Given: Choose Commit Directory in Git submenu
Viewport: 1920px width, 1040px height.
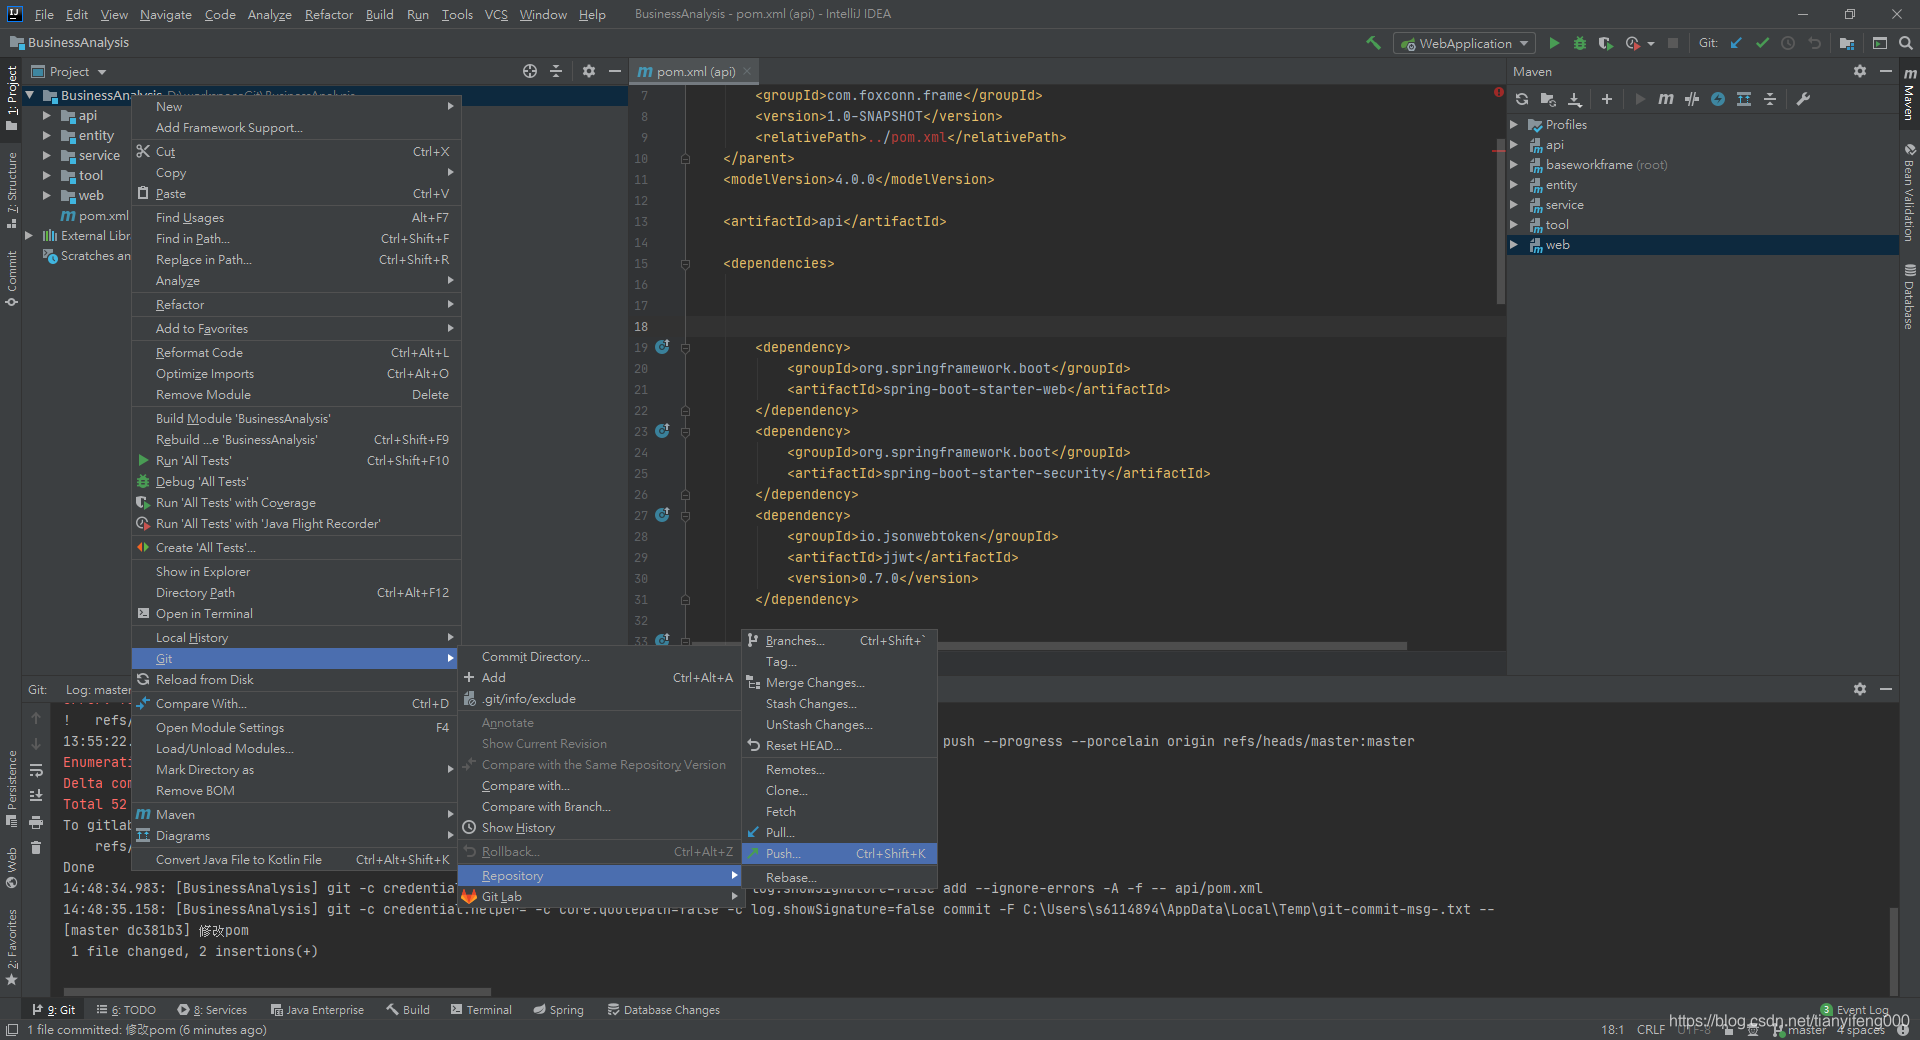Looking at the screenshot, I should click(599, 656).
